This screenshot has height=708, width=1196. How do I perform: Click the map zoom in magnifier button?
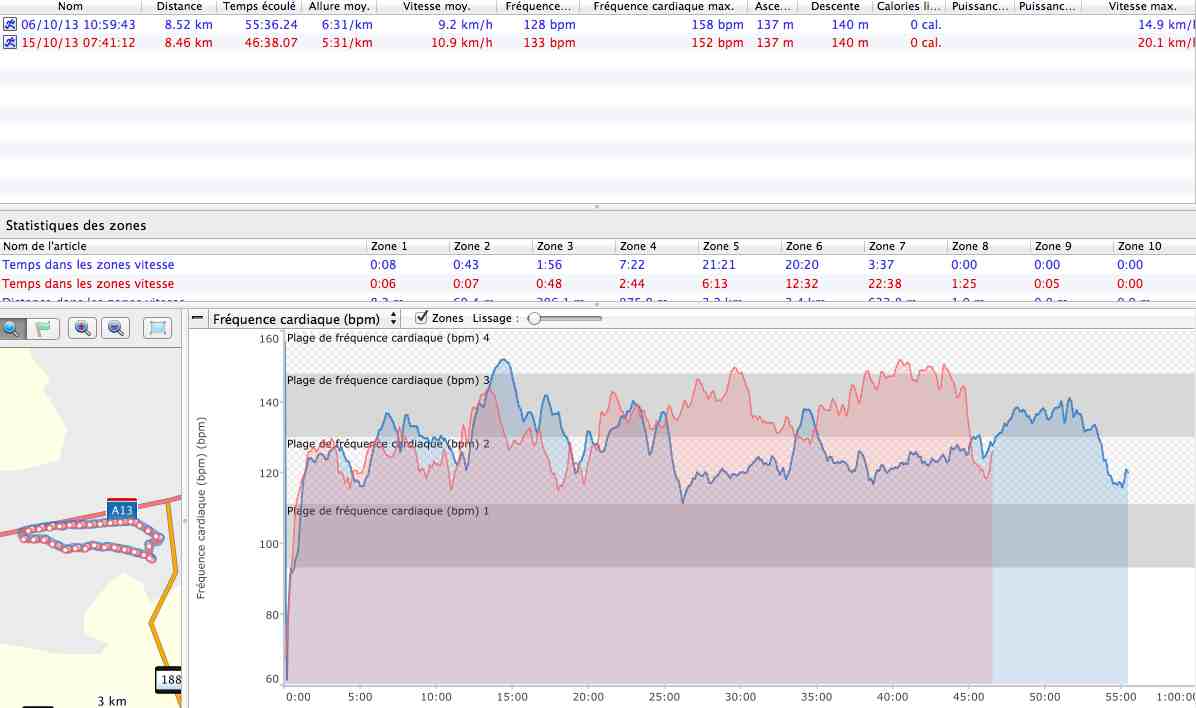tap(82, 327)
